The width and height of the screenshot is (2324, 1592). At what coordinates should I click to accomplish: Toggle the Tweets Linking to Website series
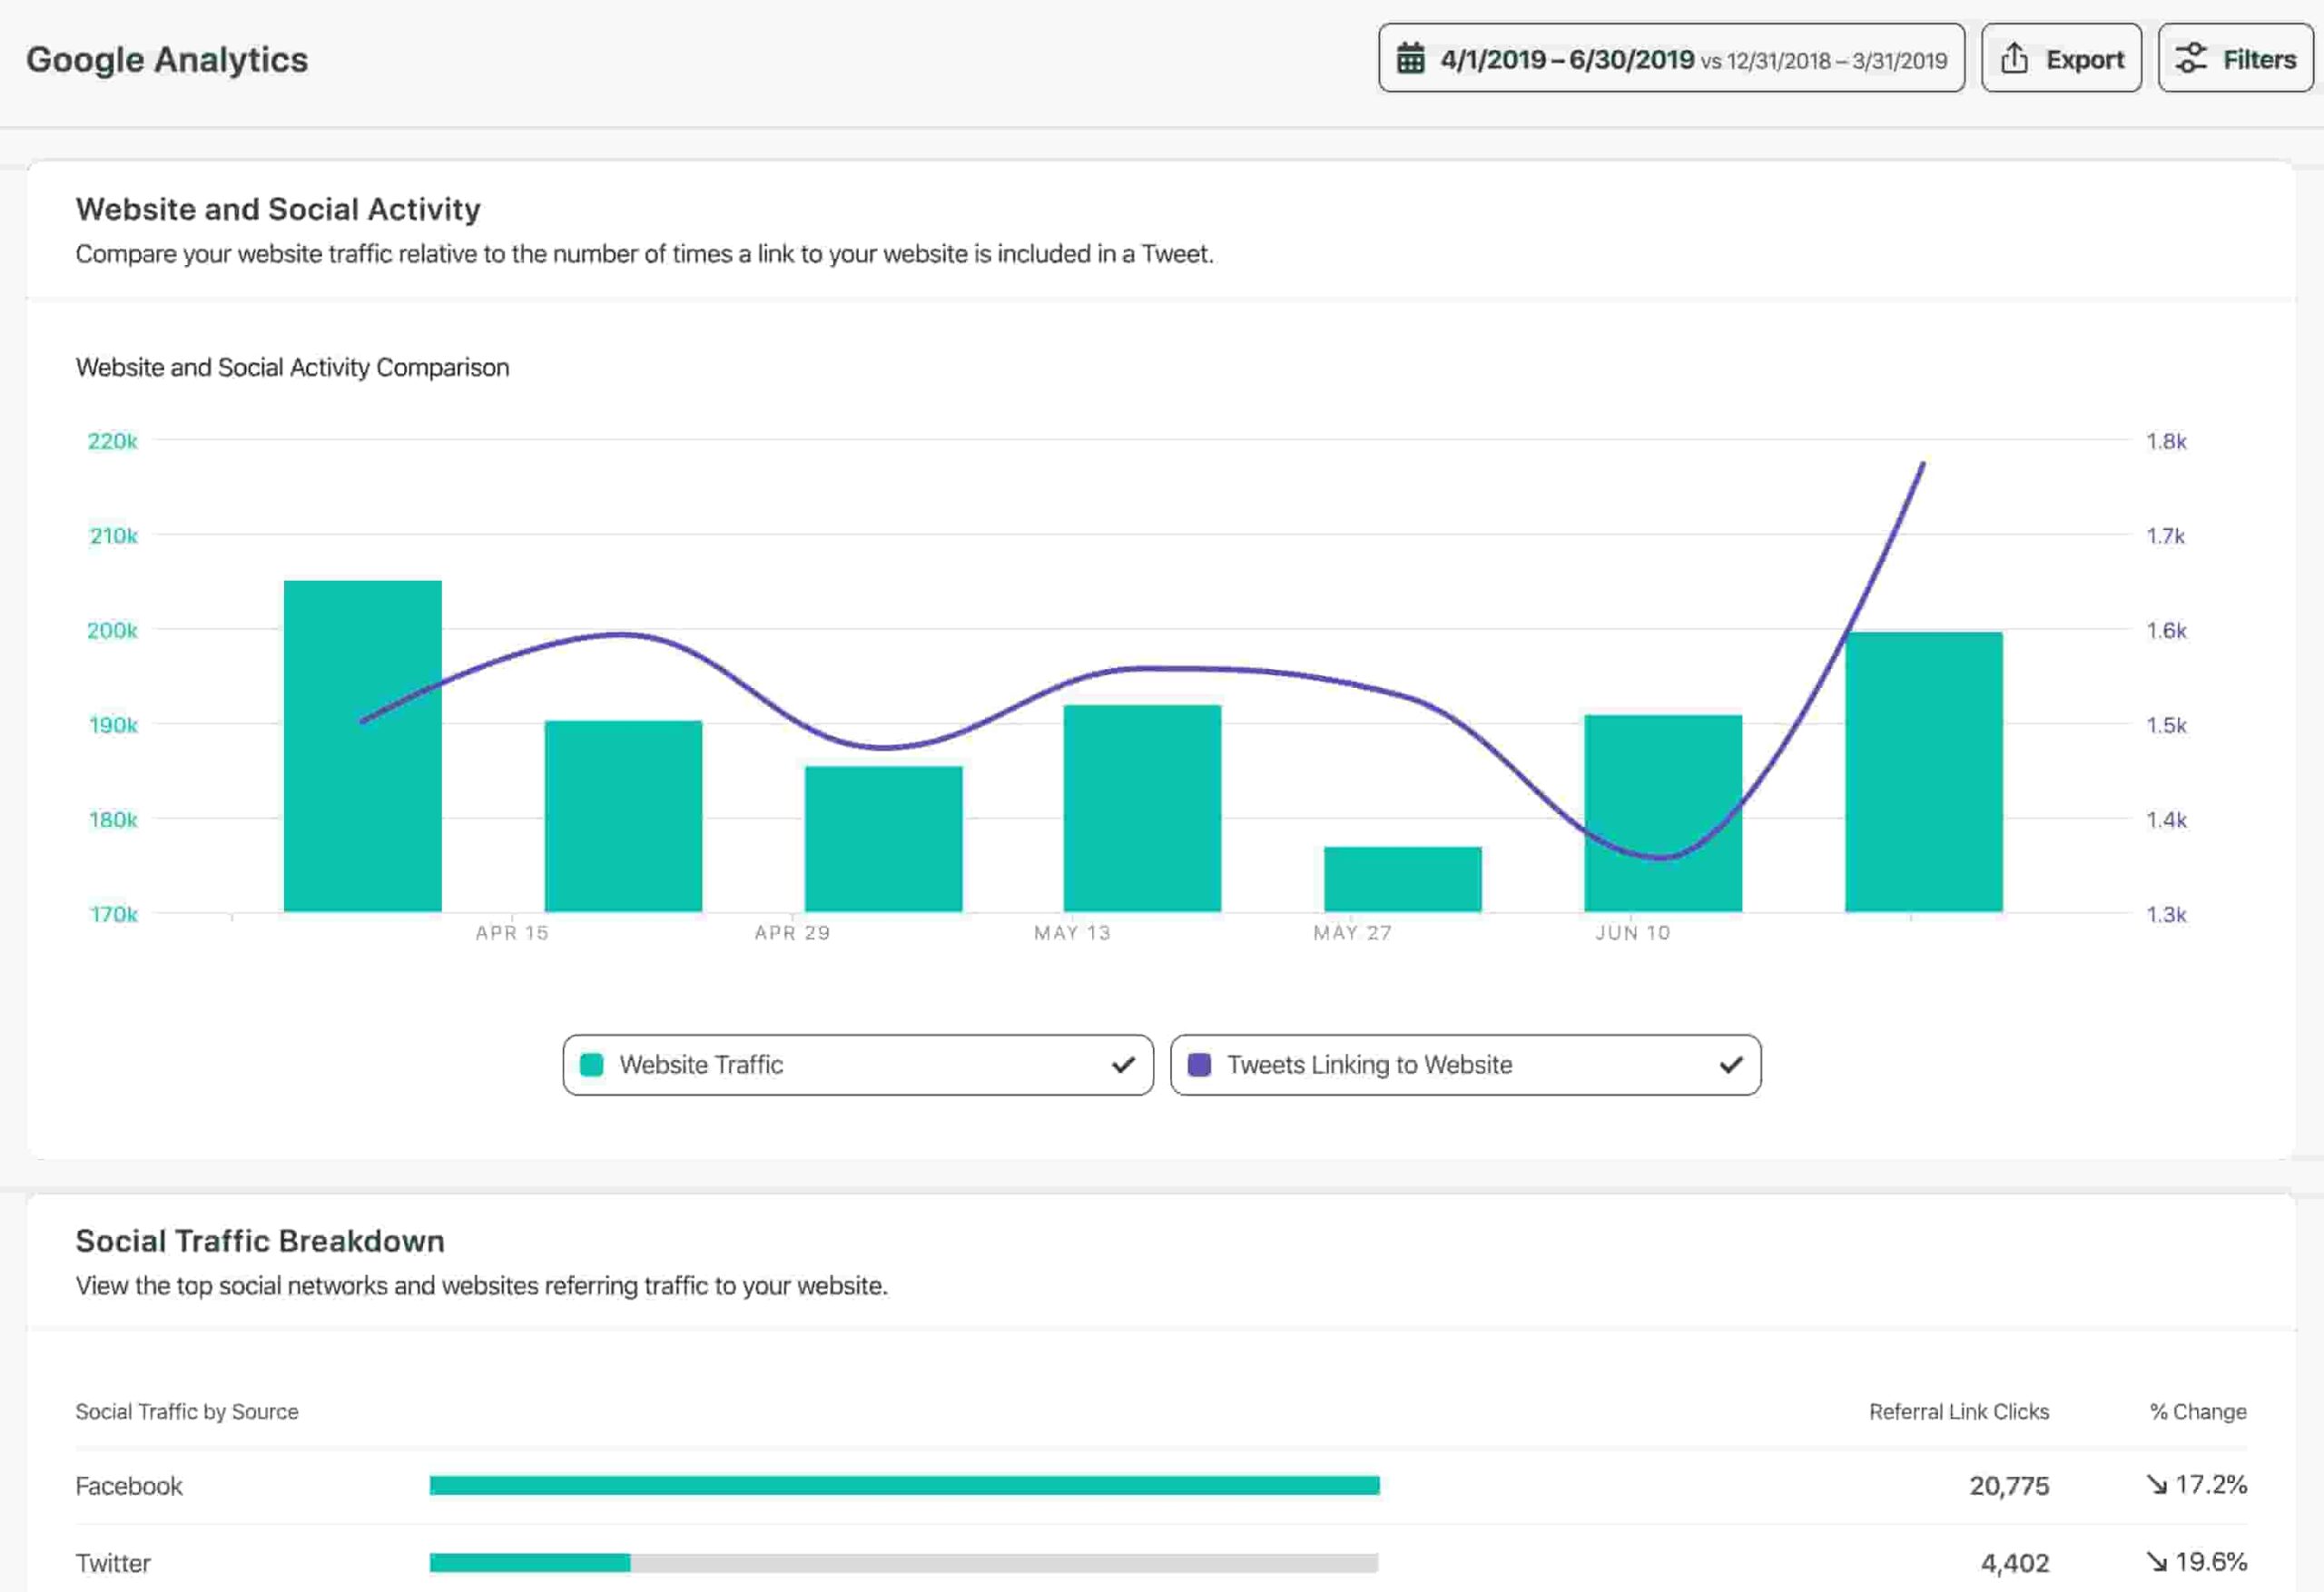(x=1466, y=1065)
